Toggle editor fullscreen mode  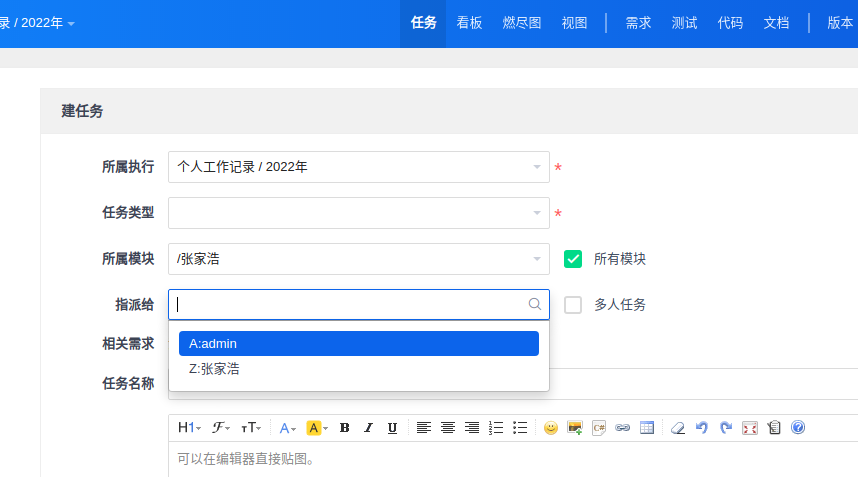click(750, 428)
